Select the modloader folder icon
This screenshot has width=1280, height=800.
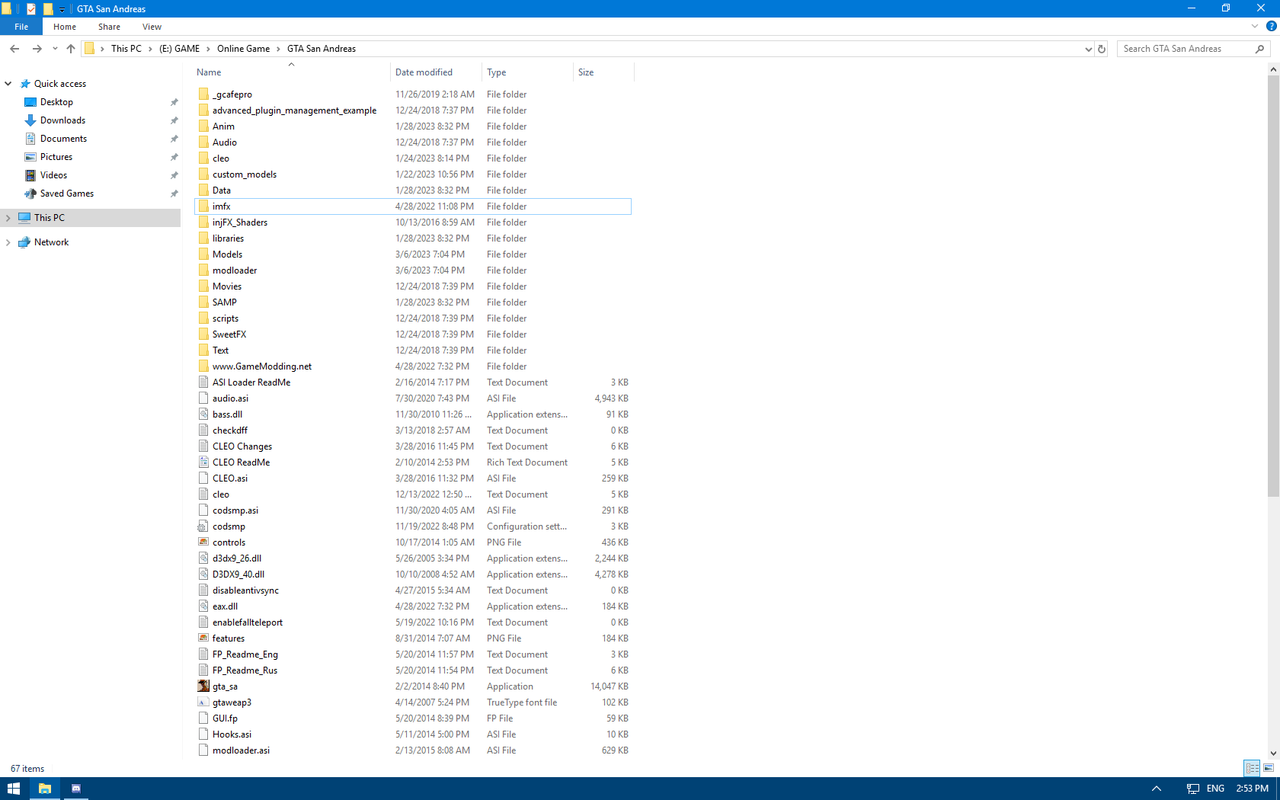tap(204, 270)
